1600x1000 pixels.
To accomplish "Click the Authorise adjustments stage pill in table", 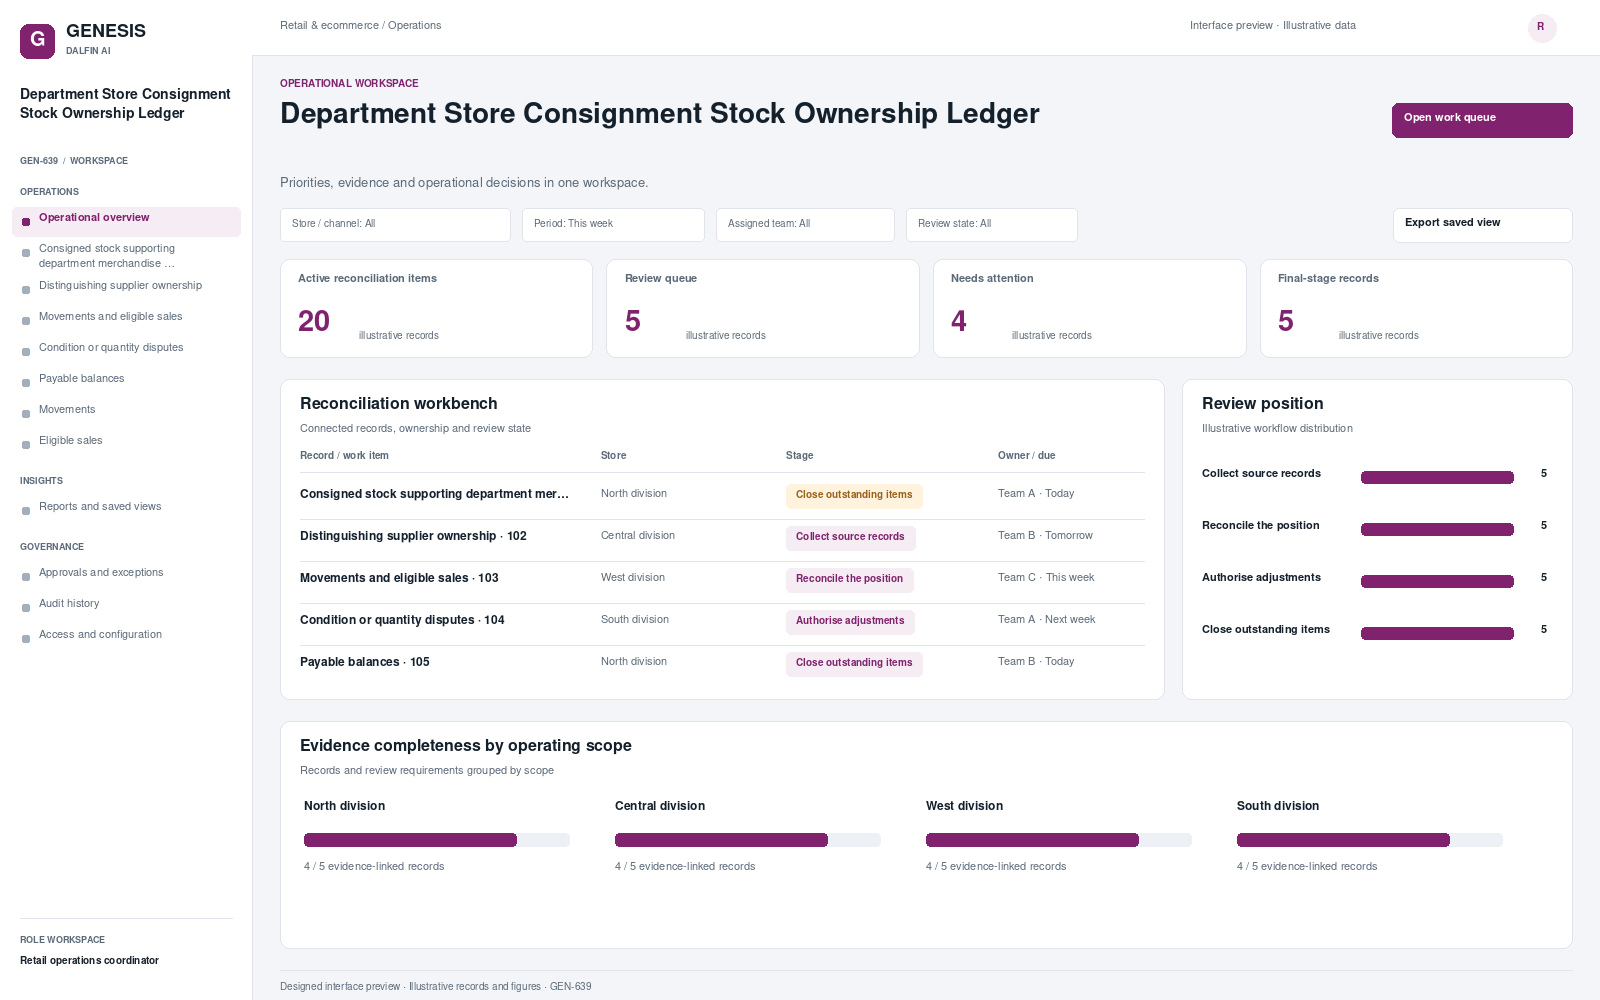I will tap(850, 621).
